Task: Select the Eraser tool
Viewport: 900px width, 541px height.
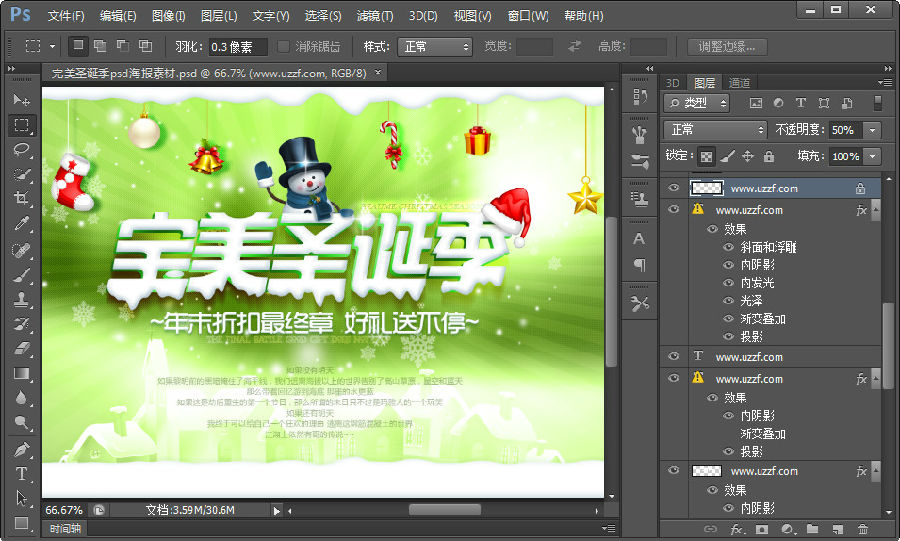Action: coord(22,348)
